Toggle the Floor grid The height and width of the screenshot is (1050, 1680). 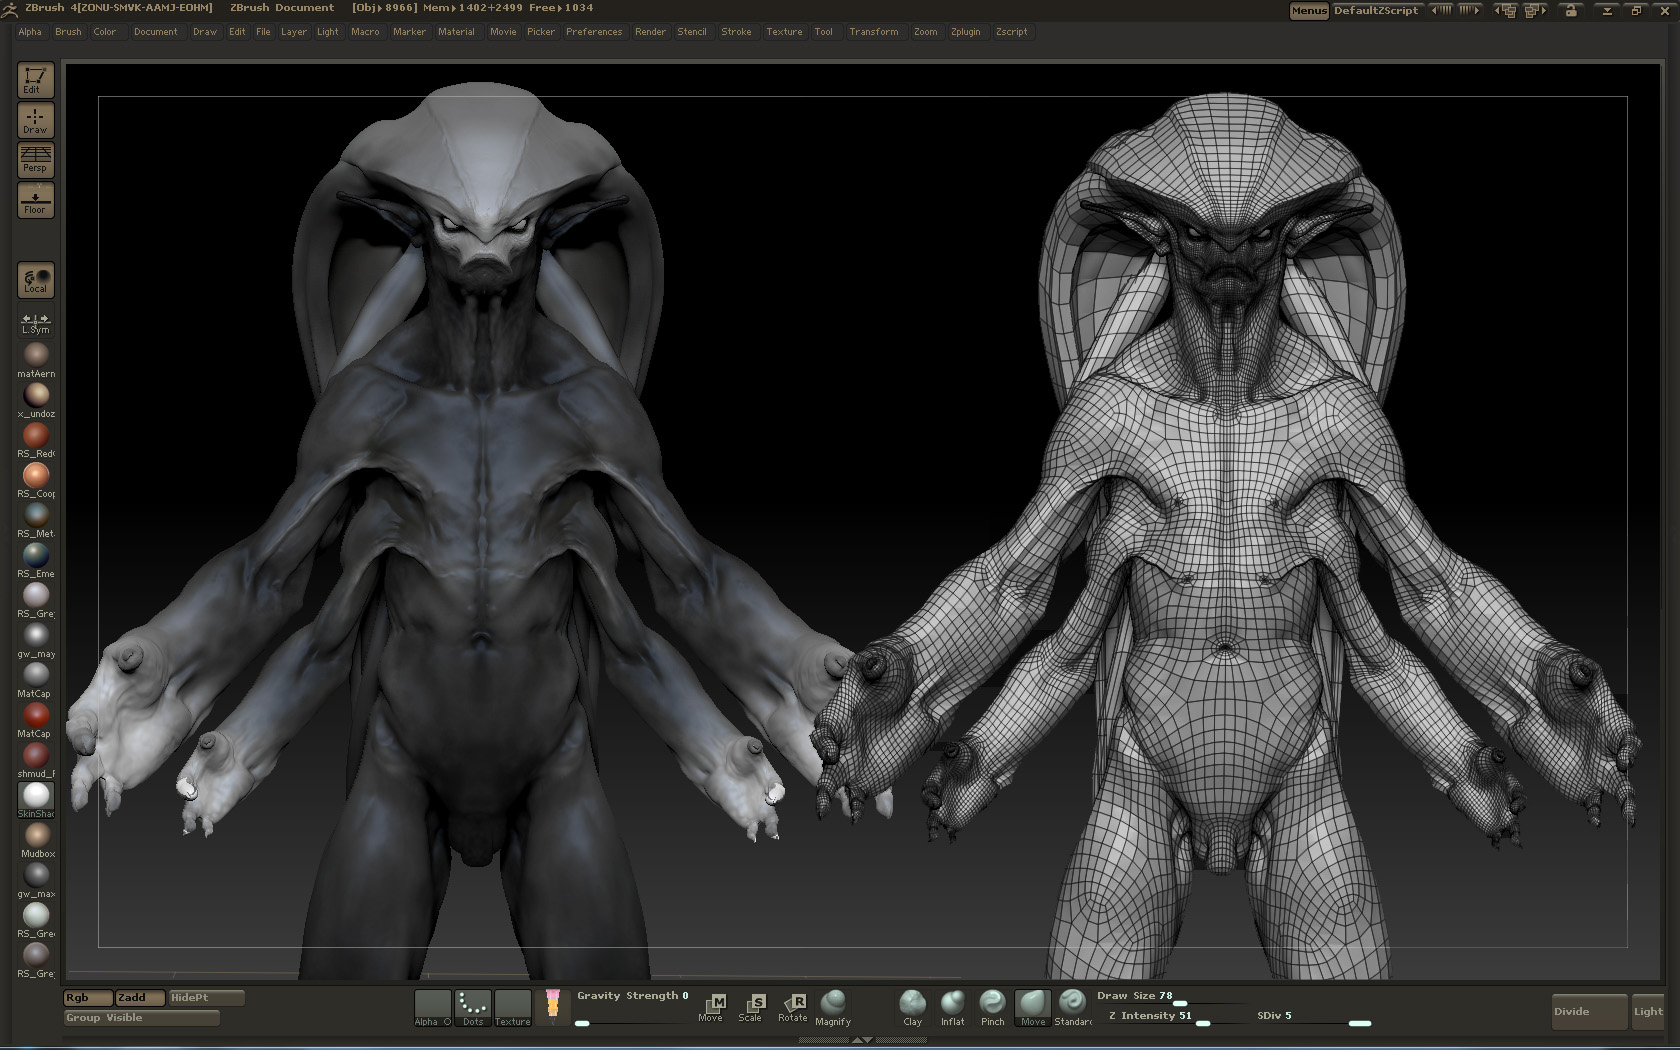click(x=35, y=200)
